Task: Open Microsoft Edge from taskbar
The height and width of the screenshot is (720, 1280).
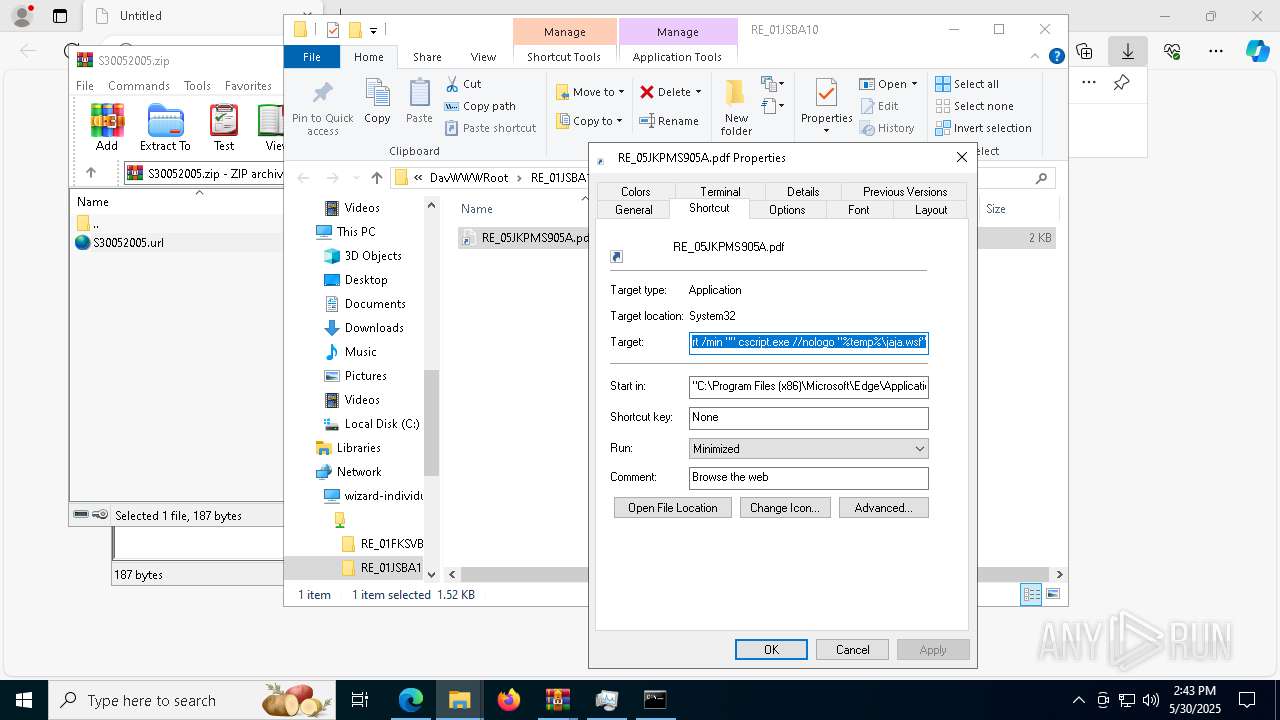Action: click(411, 700)
